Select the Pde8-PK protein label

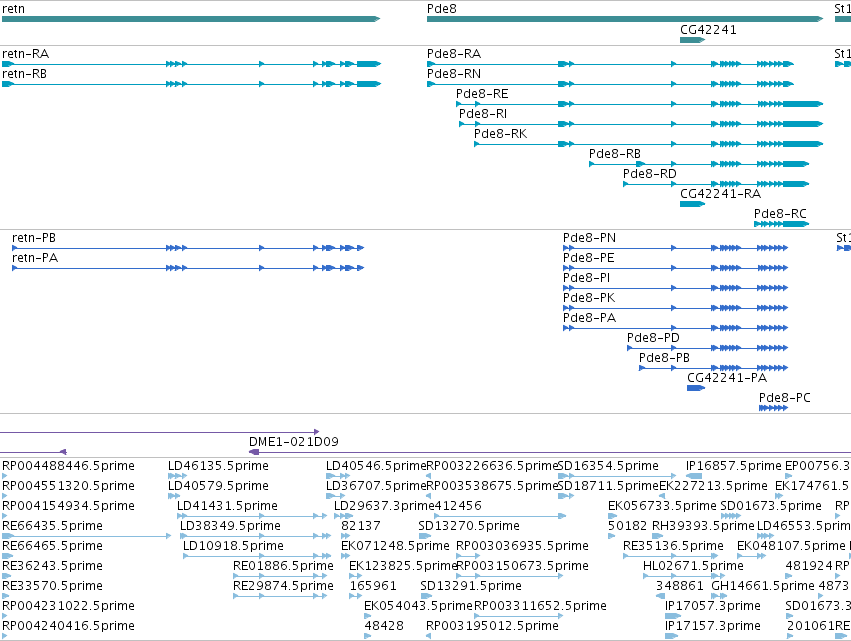[589, 298]
